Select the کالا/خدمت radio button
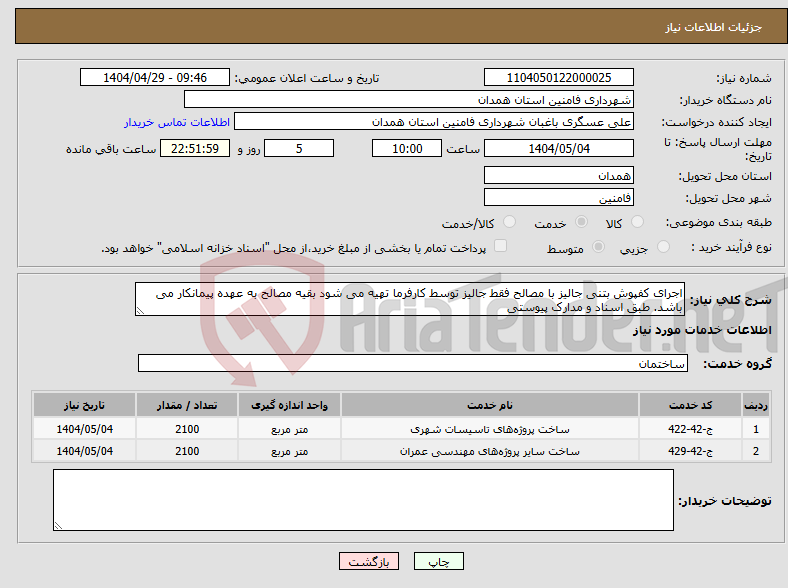This screenshot has width=788, height=588. (509, 222)
